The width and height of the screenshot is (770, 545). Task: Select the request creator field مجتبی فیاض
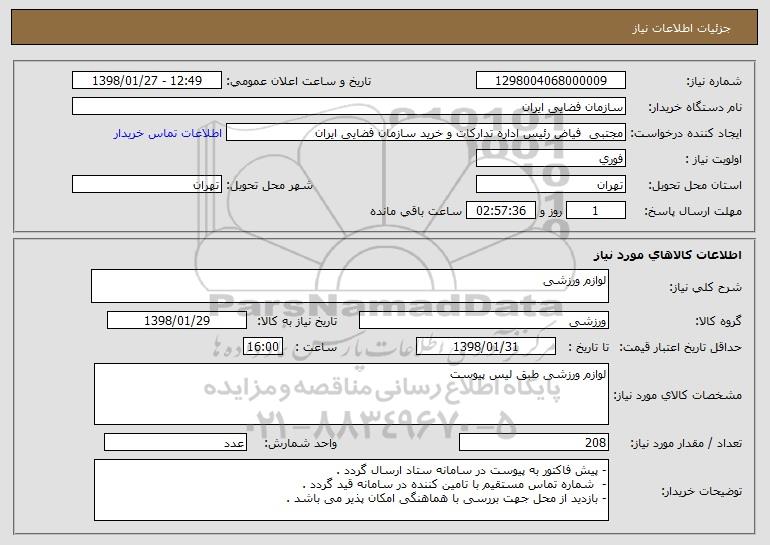pos(426,133)
